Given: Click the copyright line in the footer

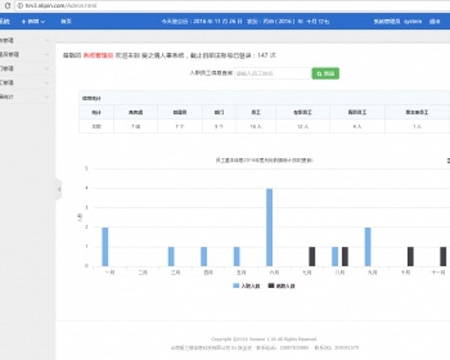Looking at the screenshot, I should (x=264, y=339).
